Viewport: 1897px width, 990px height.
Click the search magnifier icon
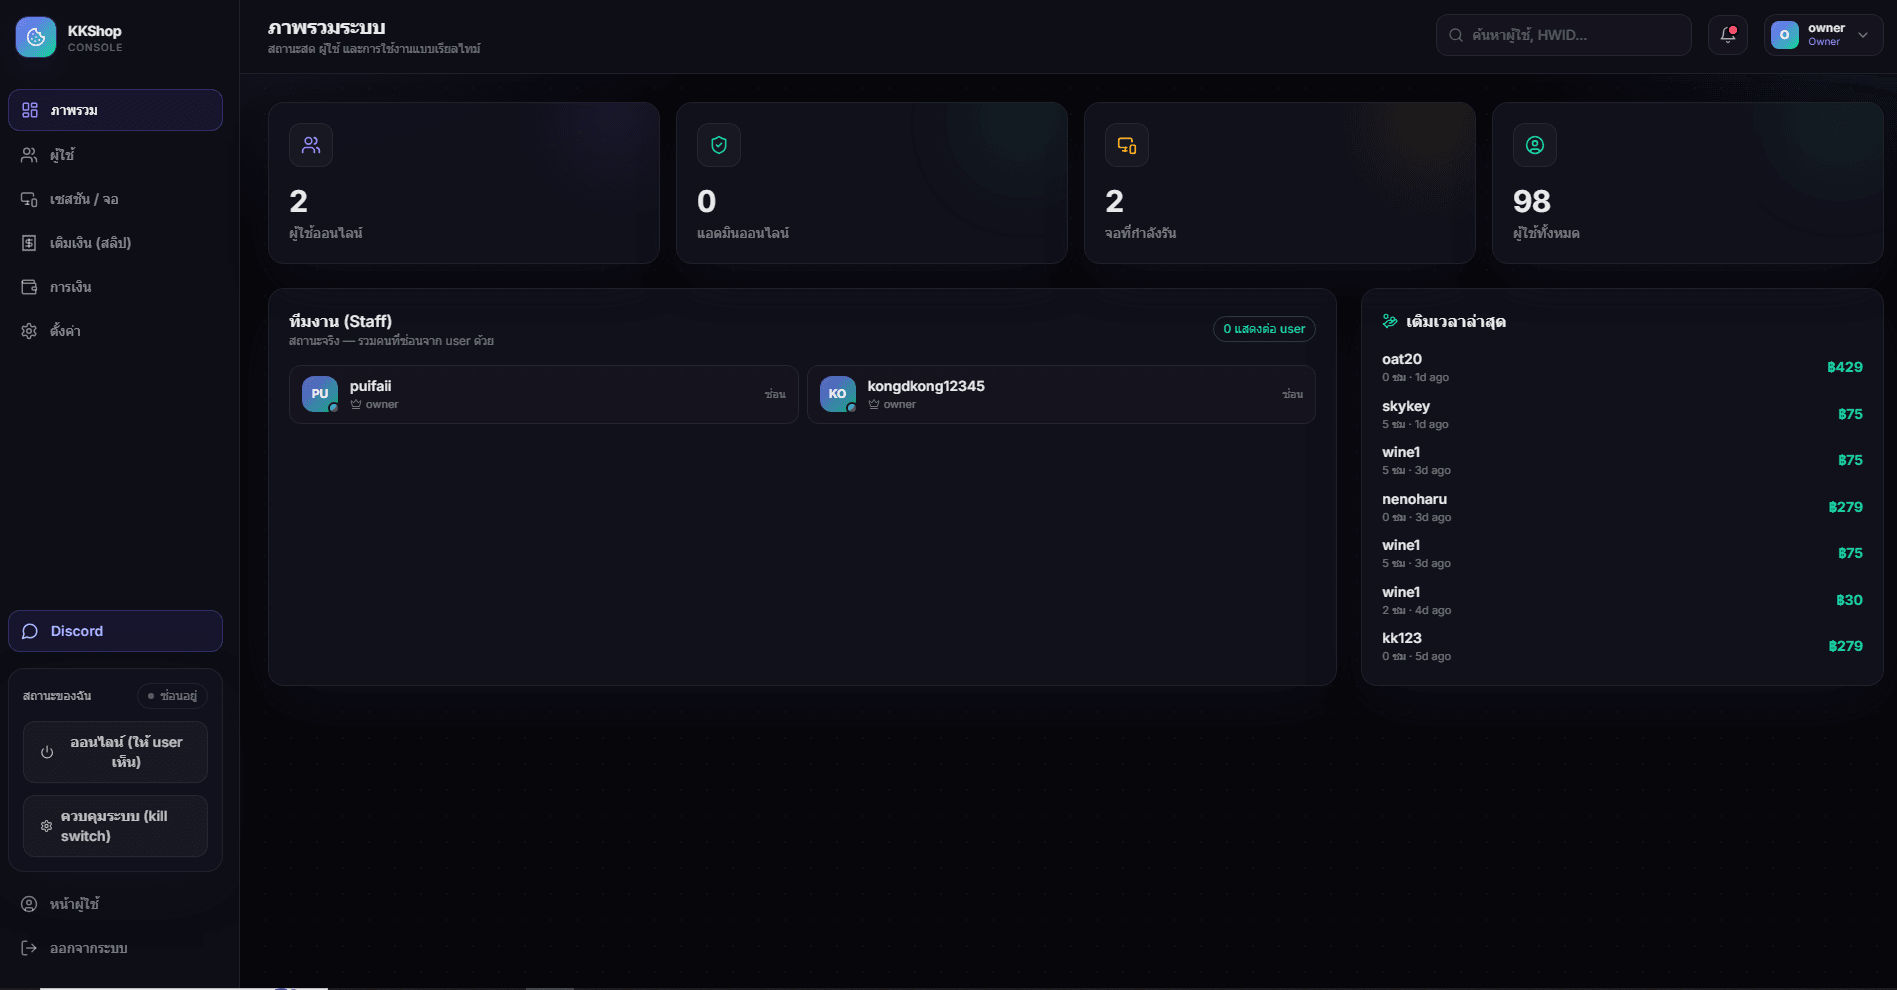coord(1456,35)
